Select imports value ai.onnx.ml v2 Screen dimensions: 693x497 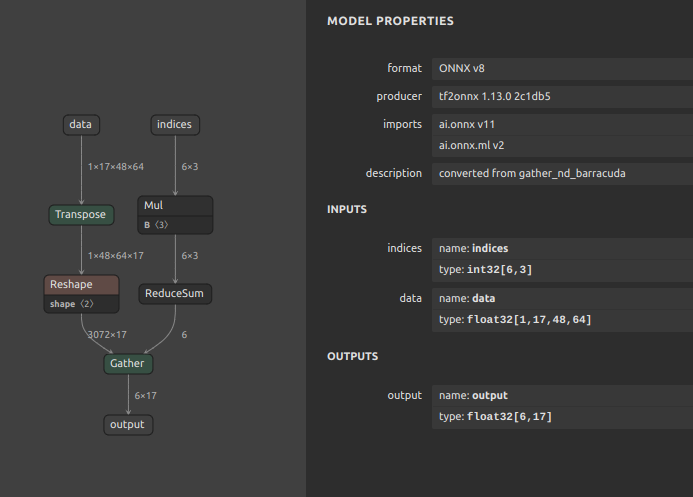(562, 146)
